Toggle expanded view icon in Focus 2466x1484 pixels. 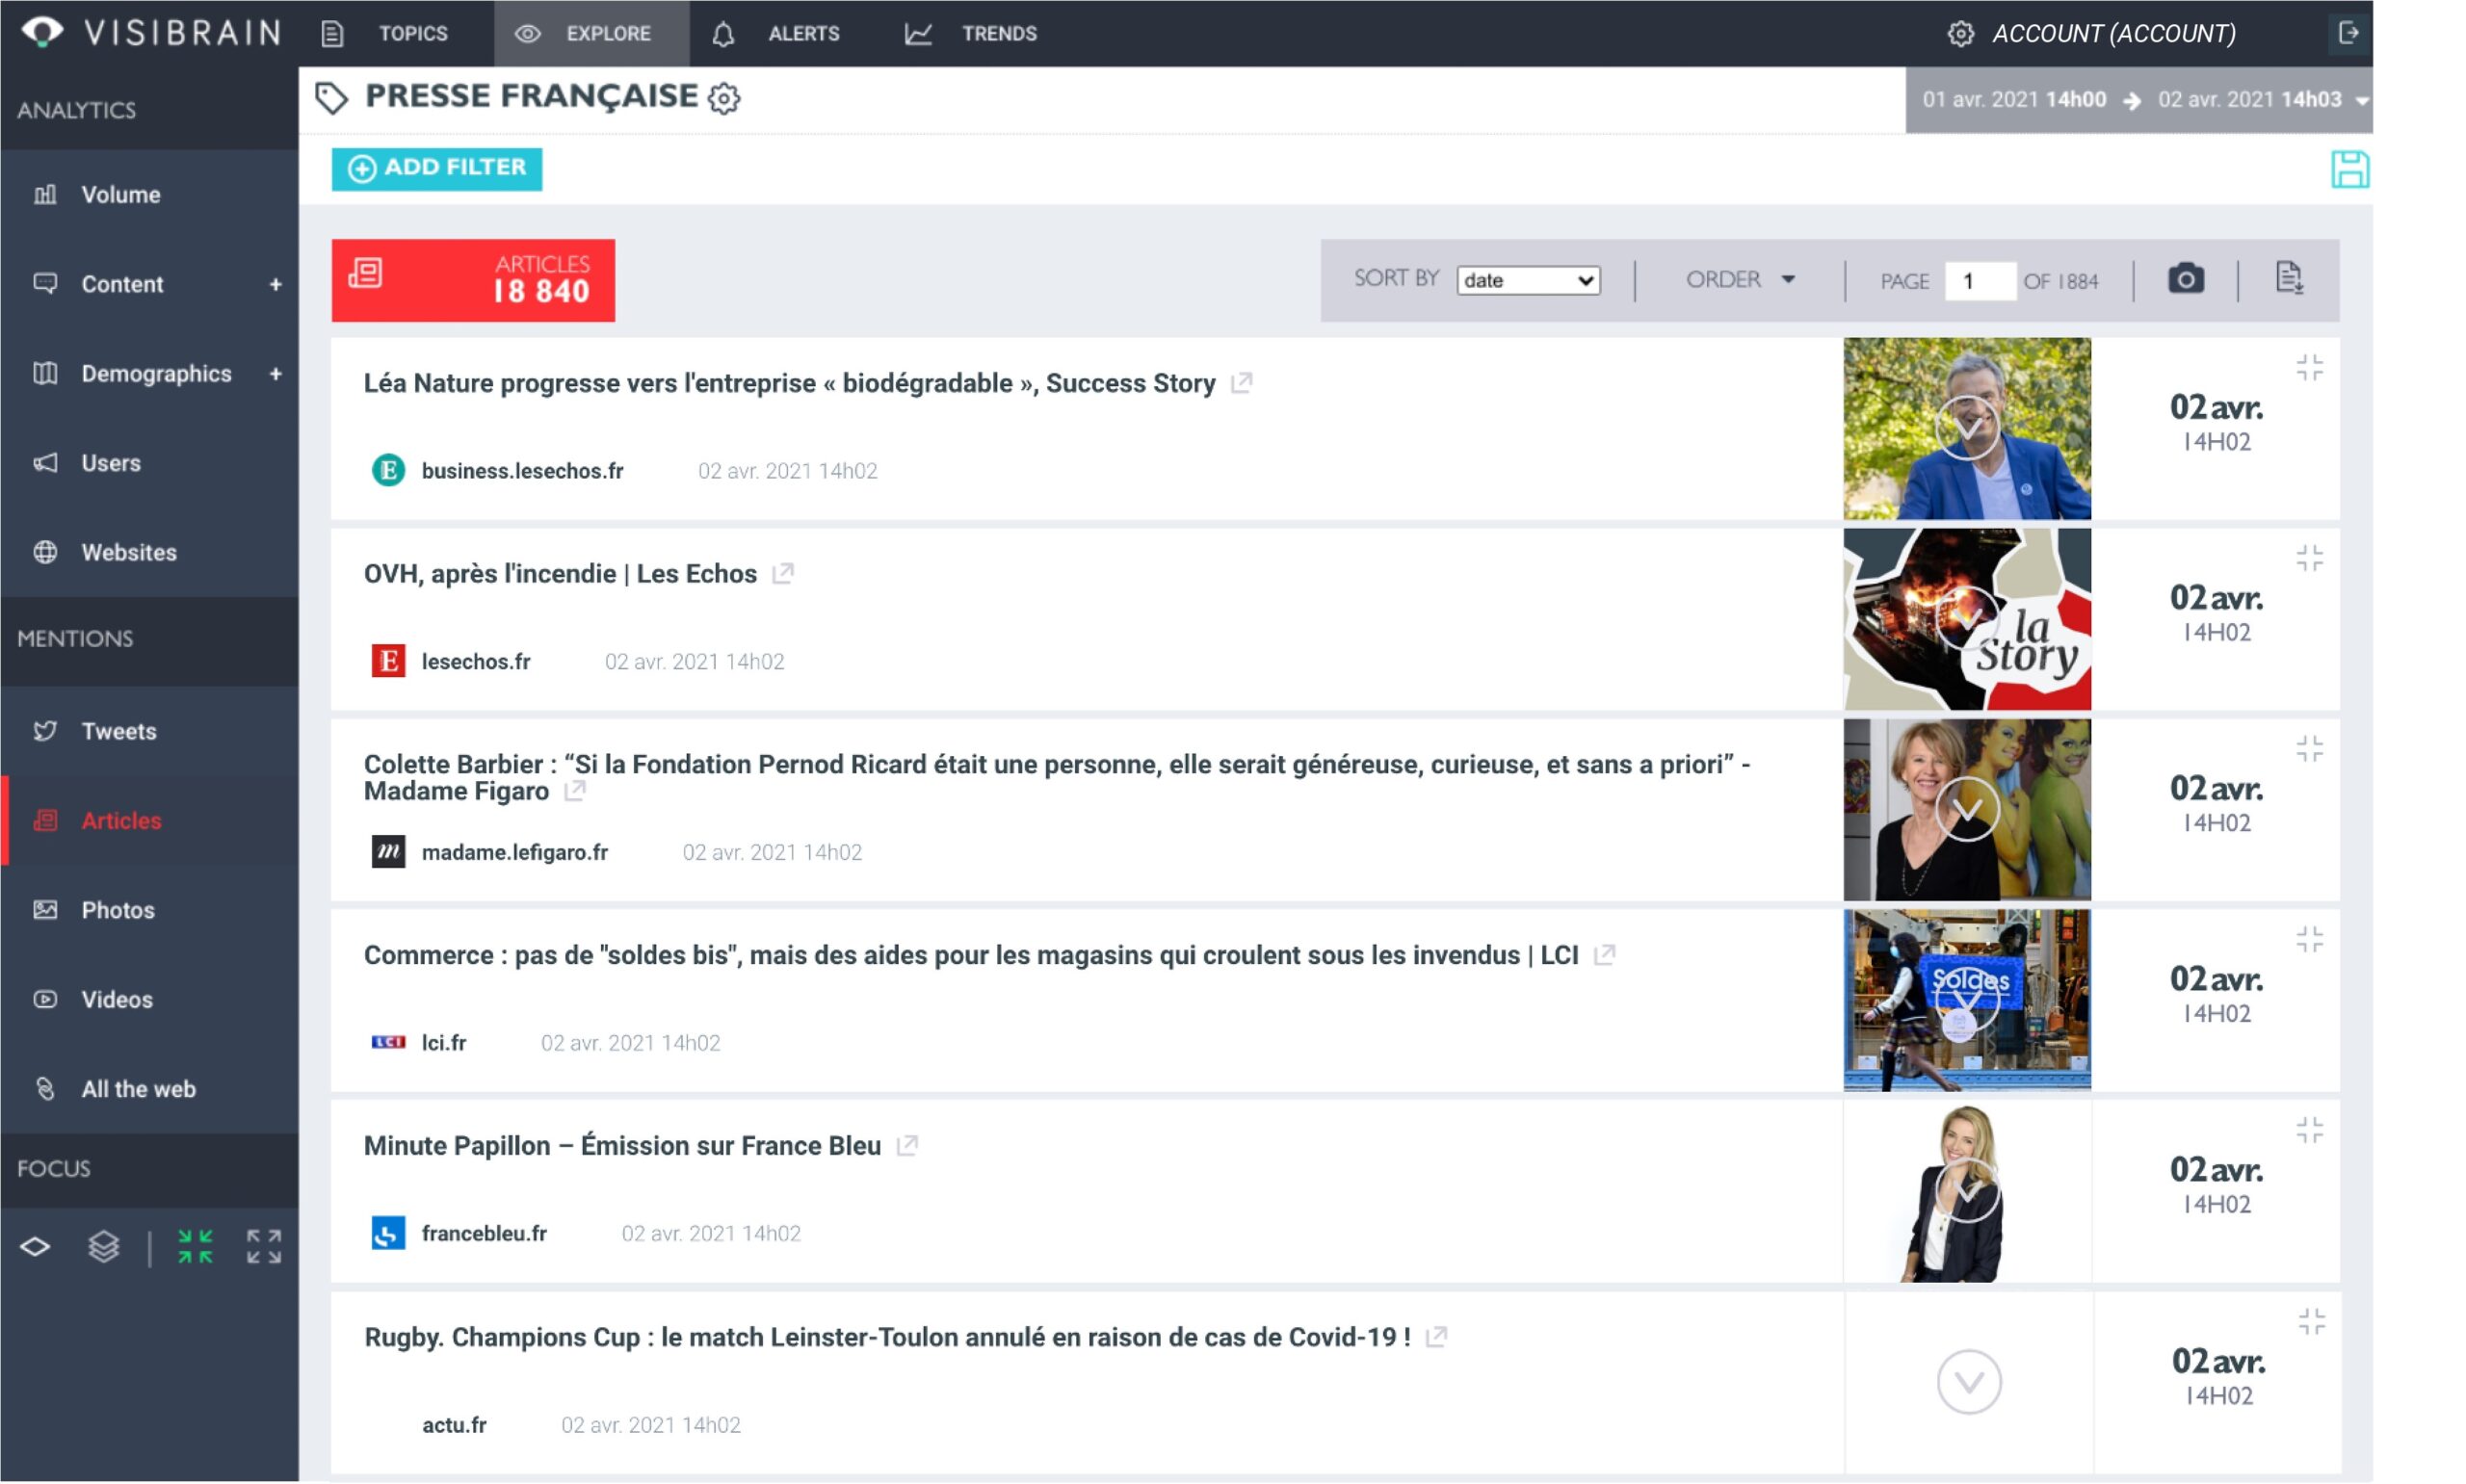[264, 1247]
